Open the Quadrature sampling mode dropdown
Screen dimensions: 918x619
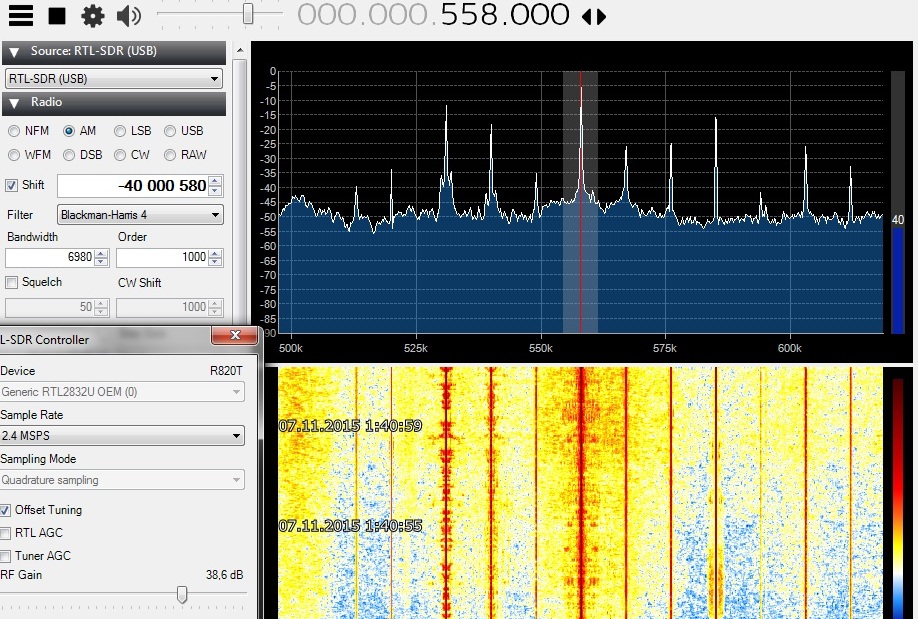[121, 480]
